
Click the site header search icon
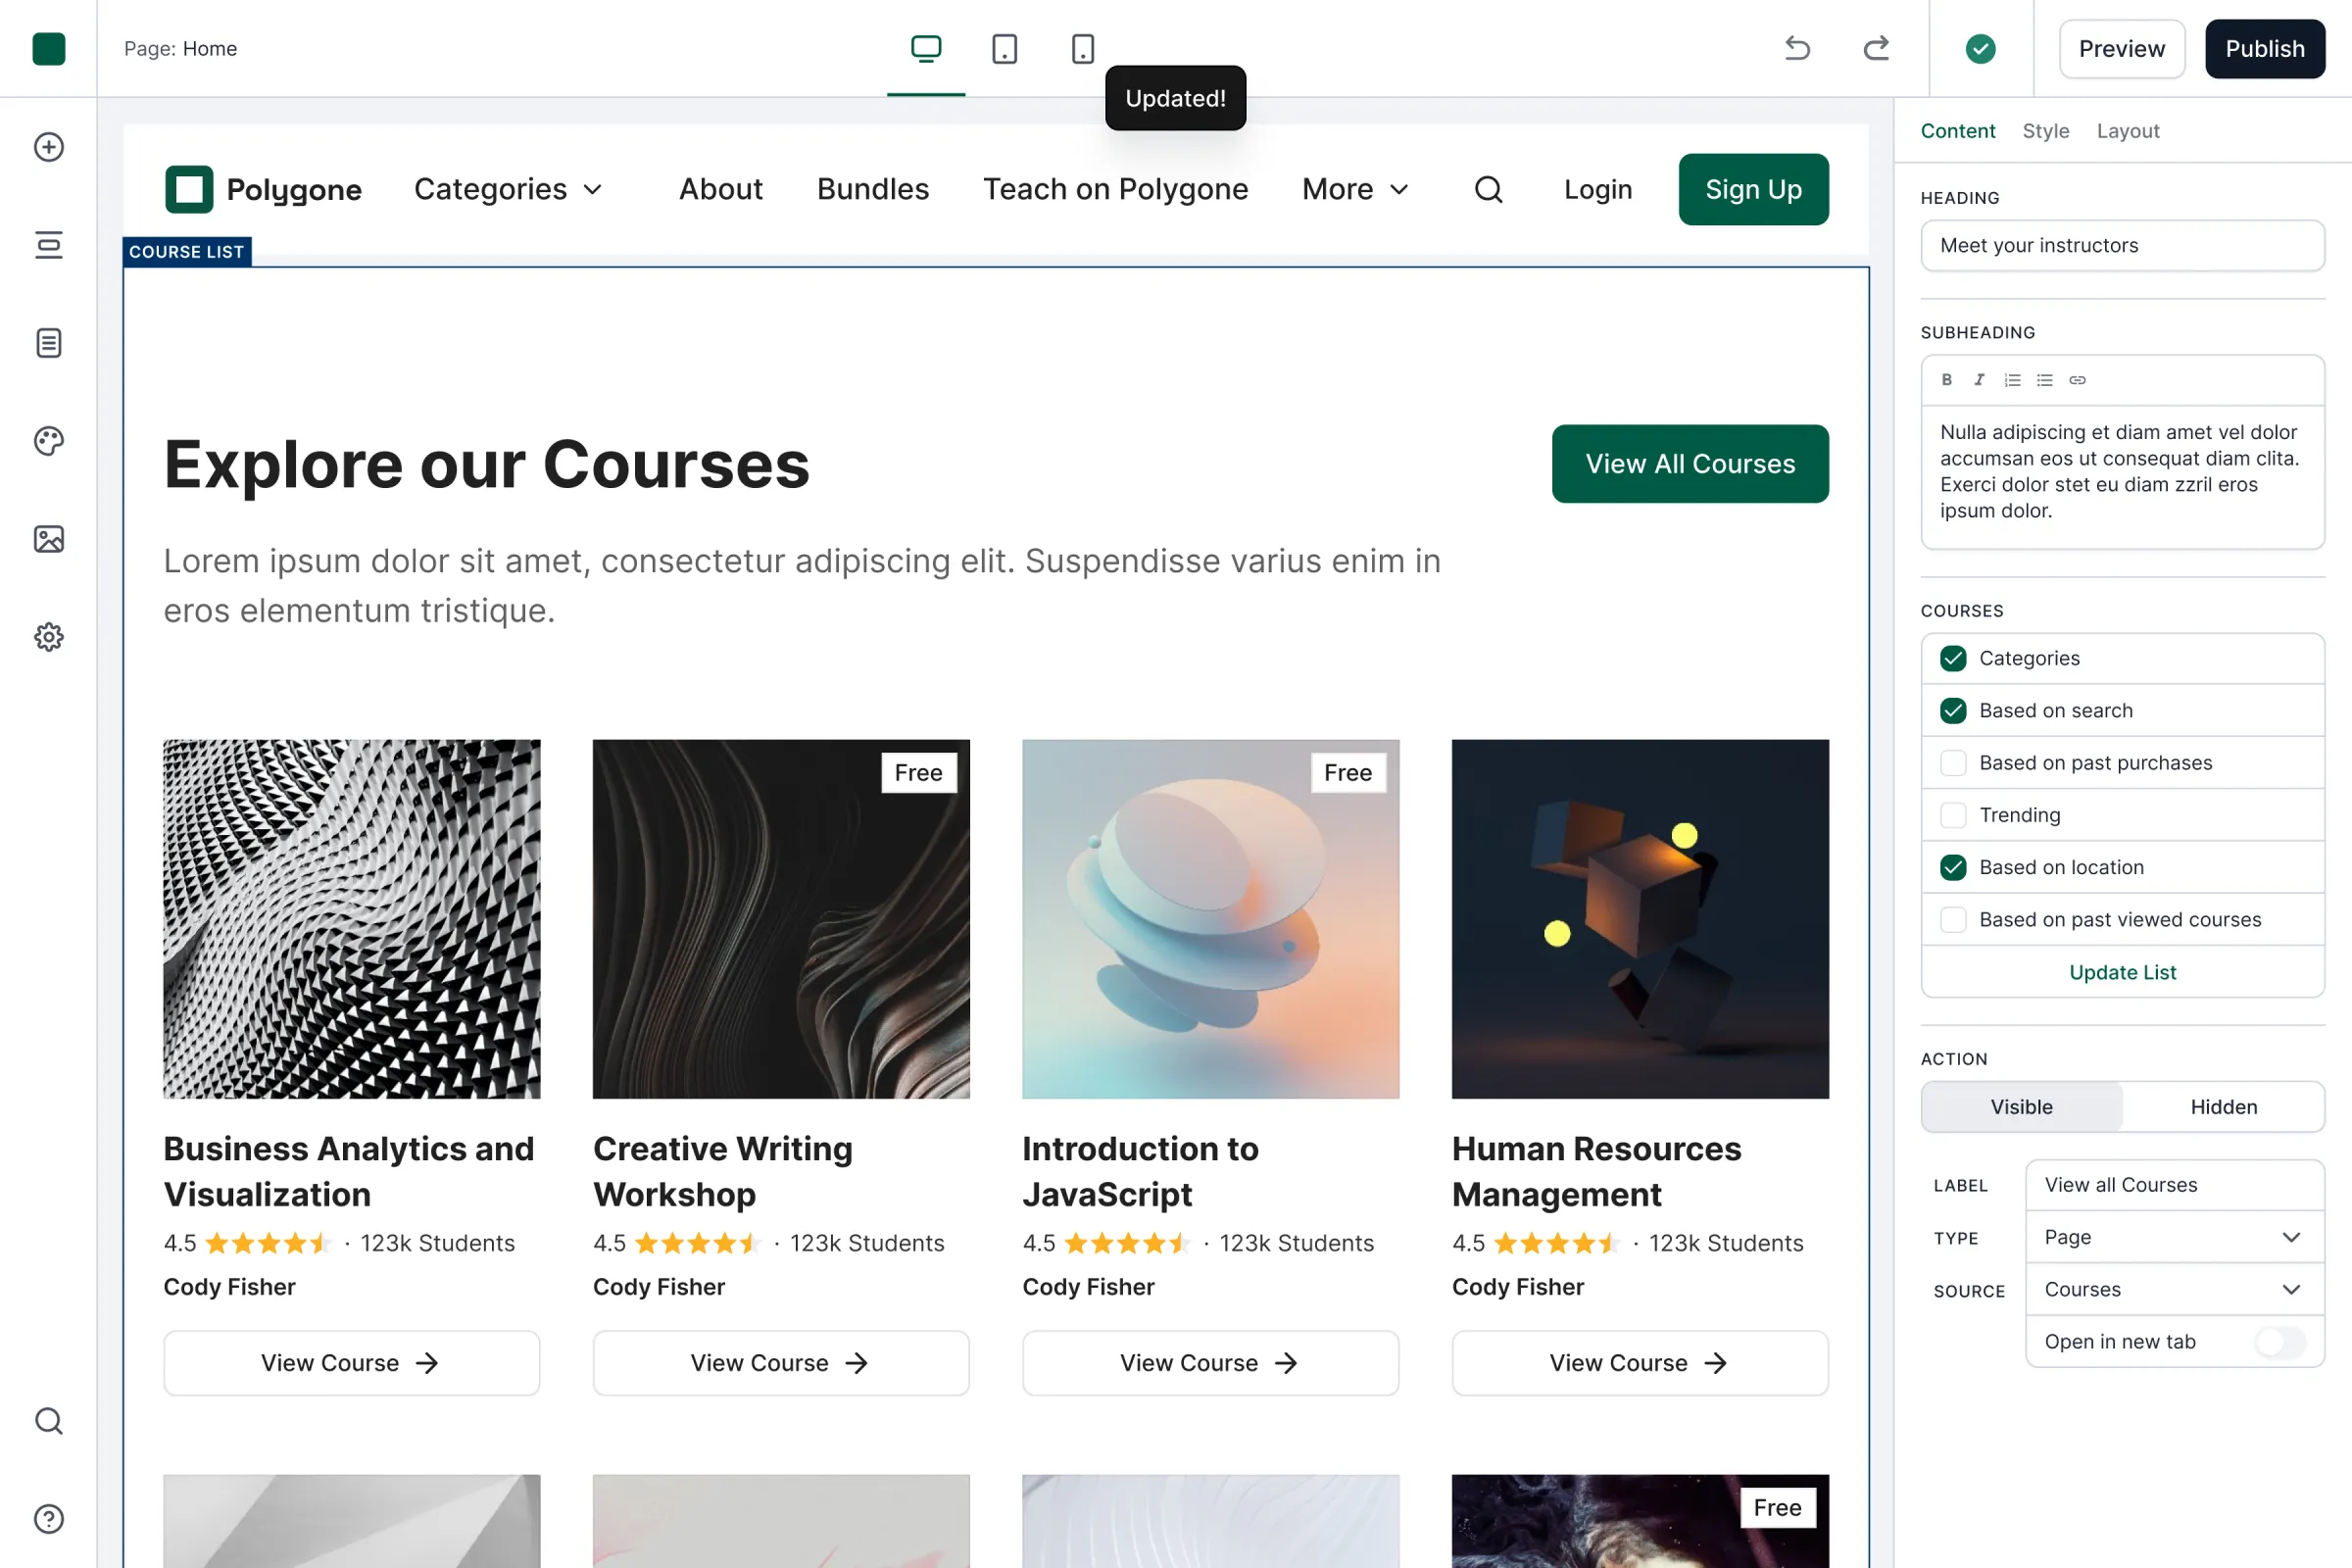point(1488,189)
